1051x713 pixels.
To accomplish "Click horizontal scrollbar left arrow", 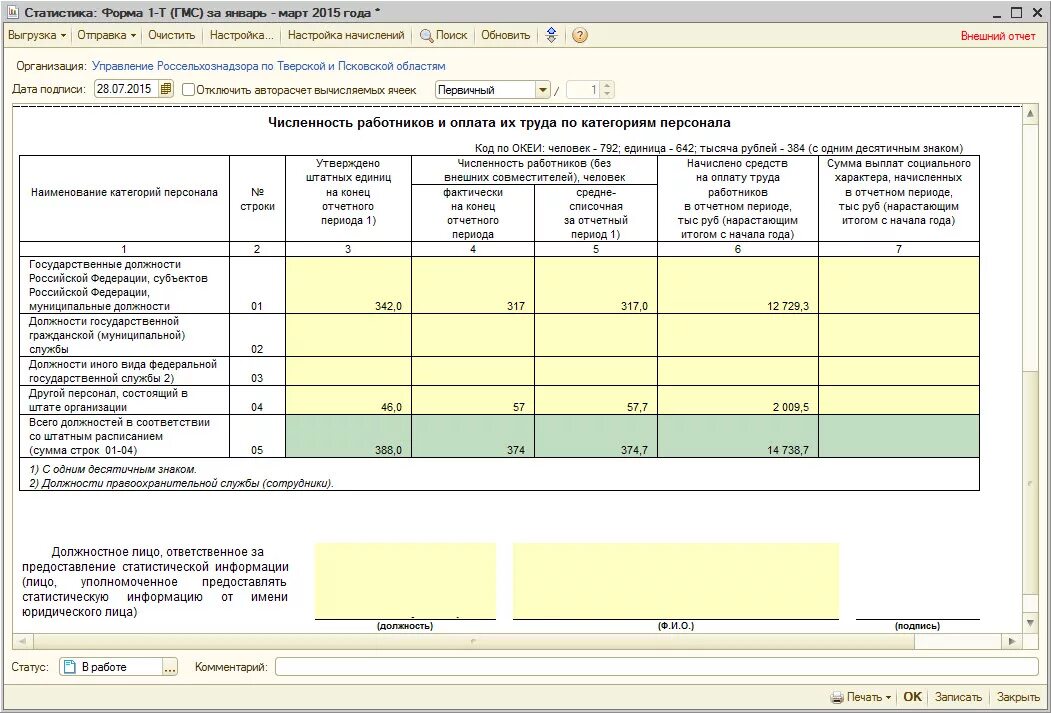I will point(21,642).
